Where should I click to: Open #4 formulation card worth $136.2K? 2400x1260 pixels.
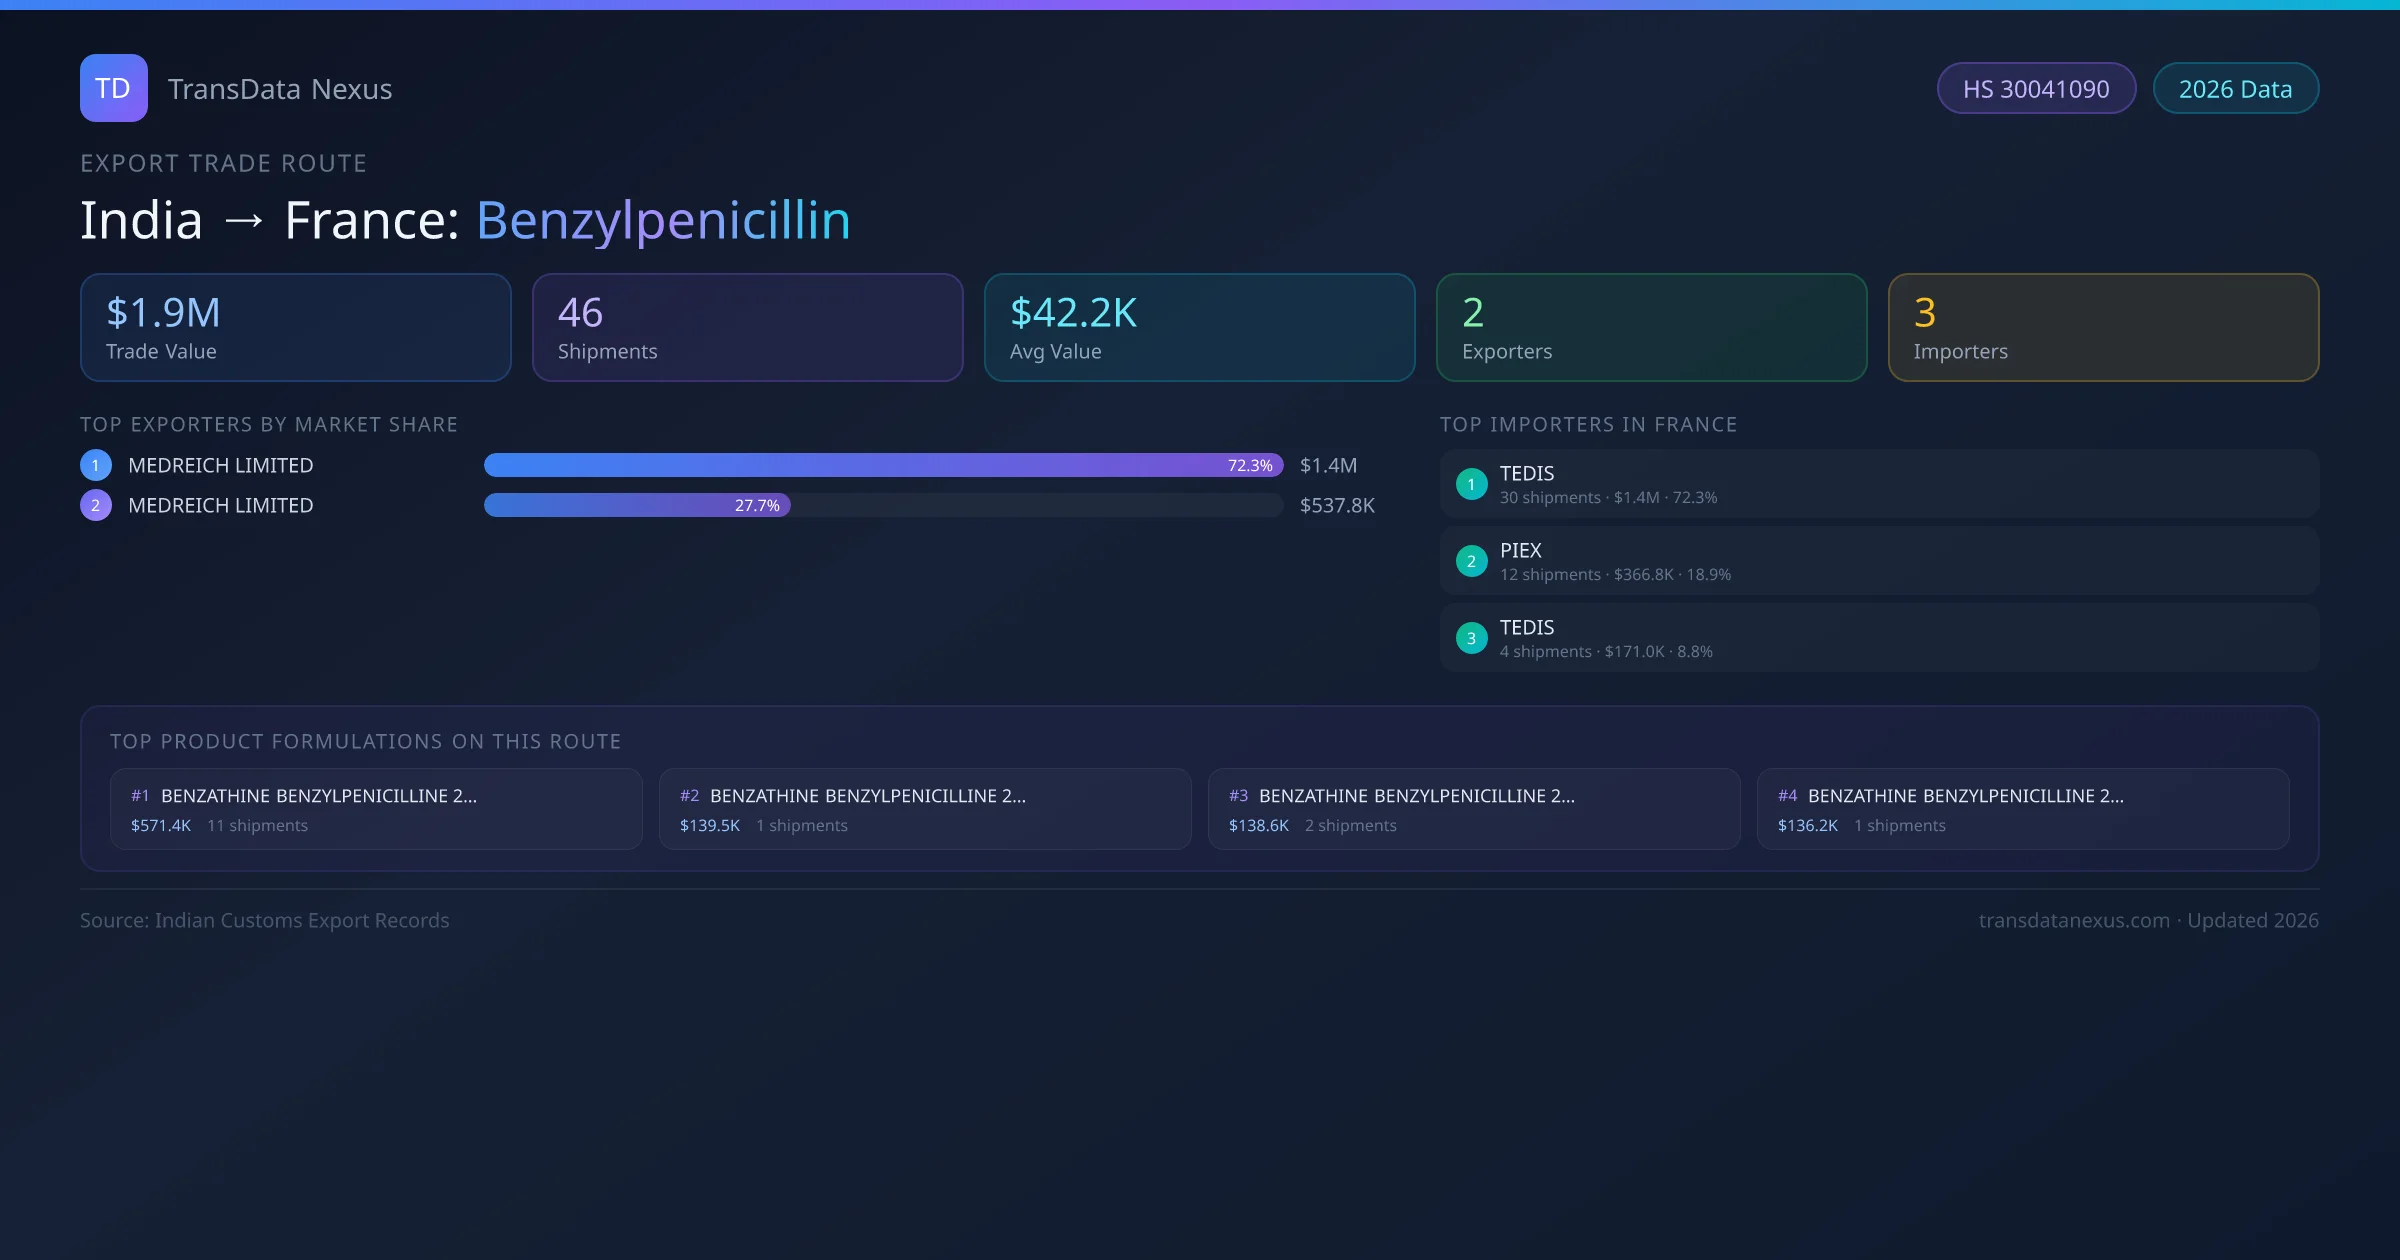tap(2022, 809)
